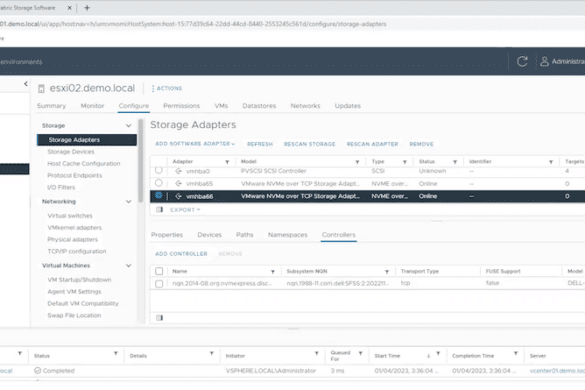
Task: Open the Datastores tab
Action: click(x=259, y=106)
